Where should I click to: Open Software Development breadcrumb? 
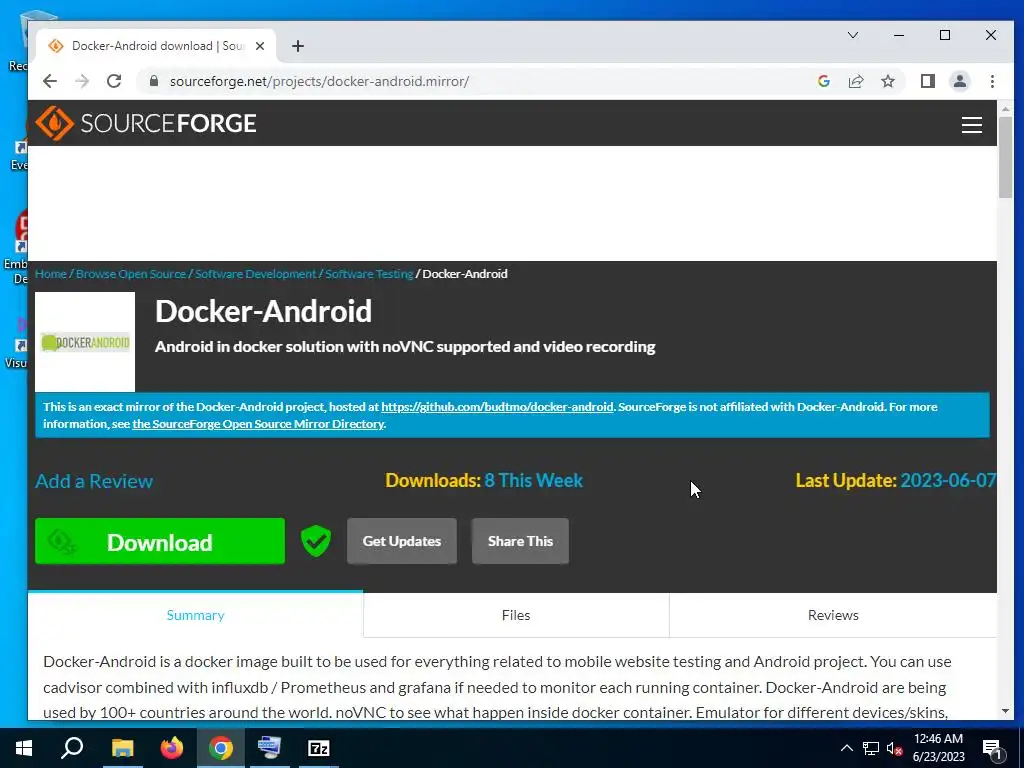[x=255, y=274]
